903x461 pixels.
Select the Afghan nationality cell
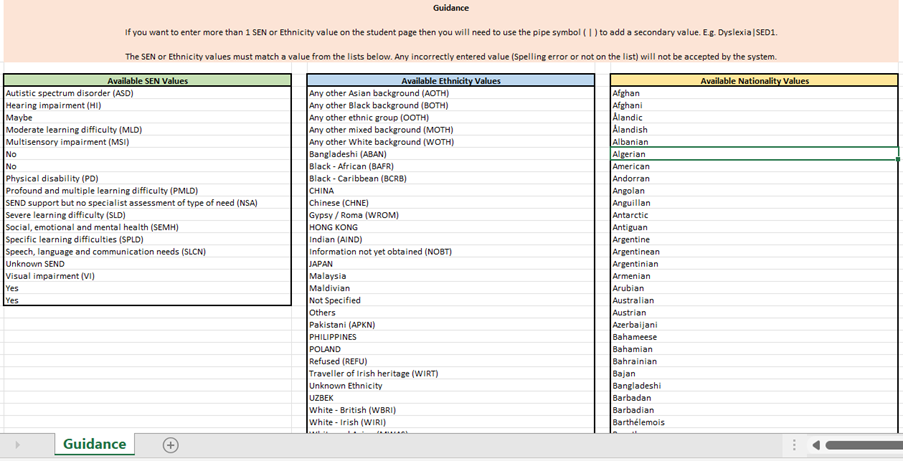click(754, 93)
